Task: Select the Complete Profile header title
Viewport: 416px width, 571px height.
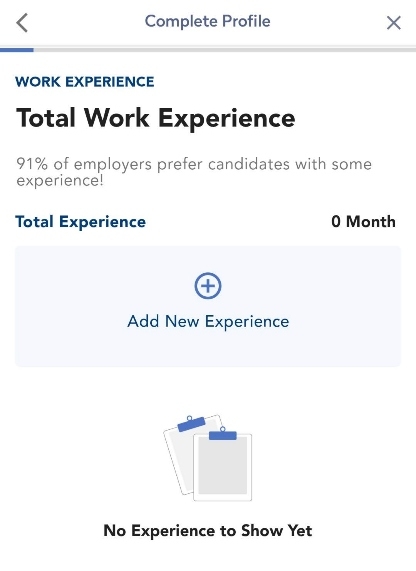Action: point(208,21)
